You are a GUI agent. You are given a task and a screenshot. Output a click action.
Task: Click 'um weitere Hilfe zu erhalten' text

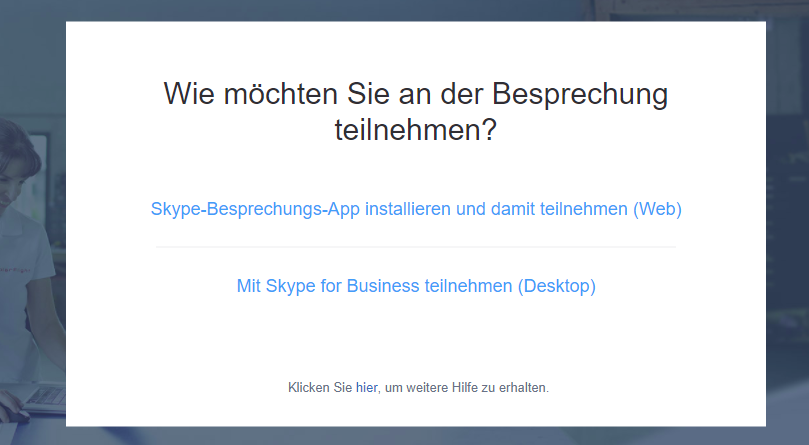pos(465,388)
